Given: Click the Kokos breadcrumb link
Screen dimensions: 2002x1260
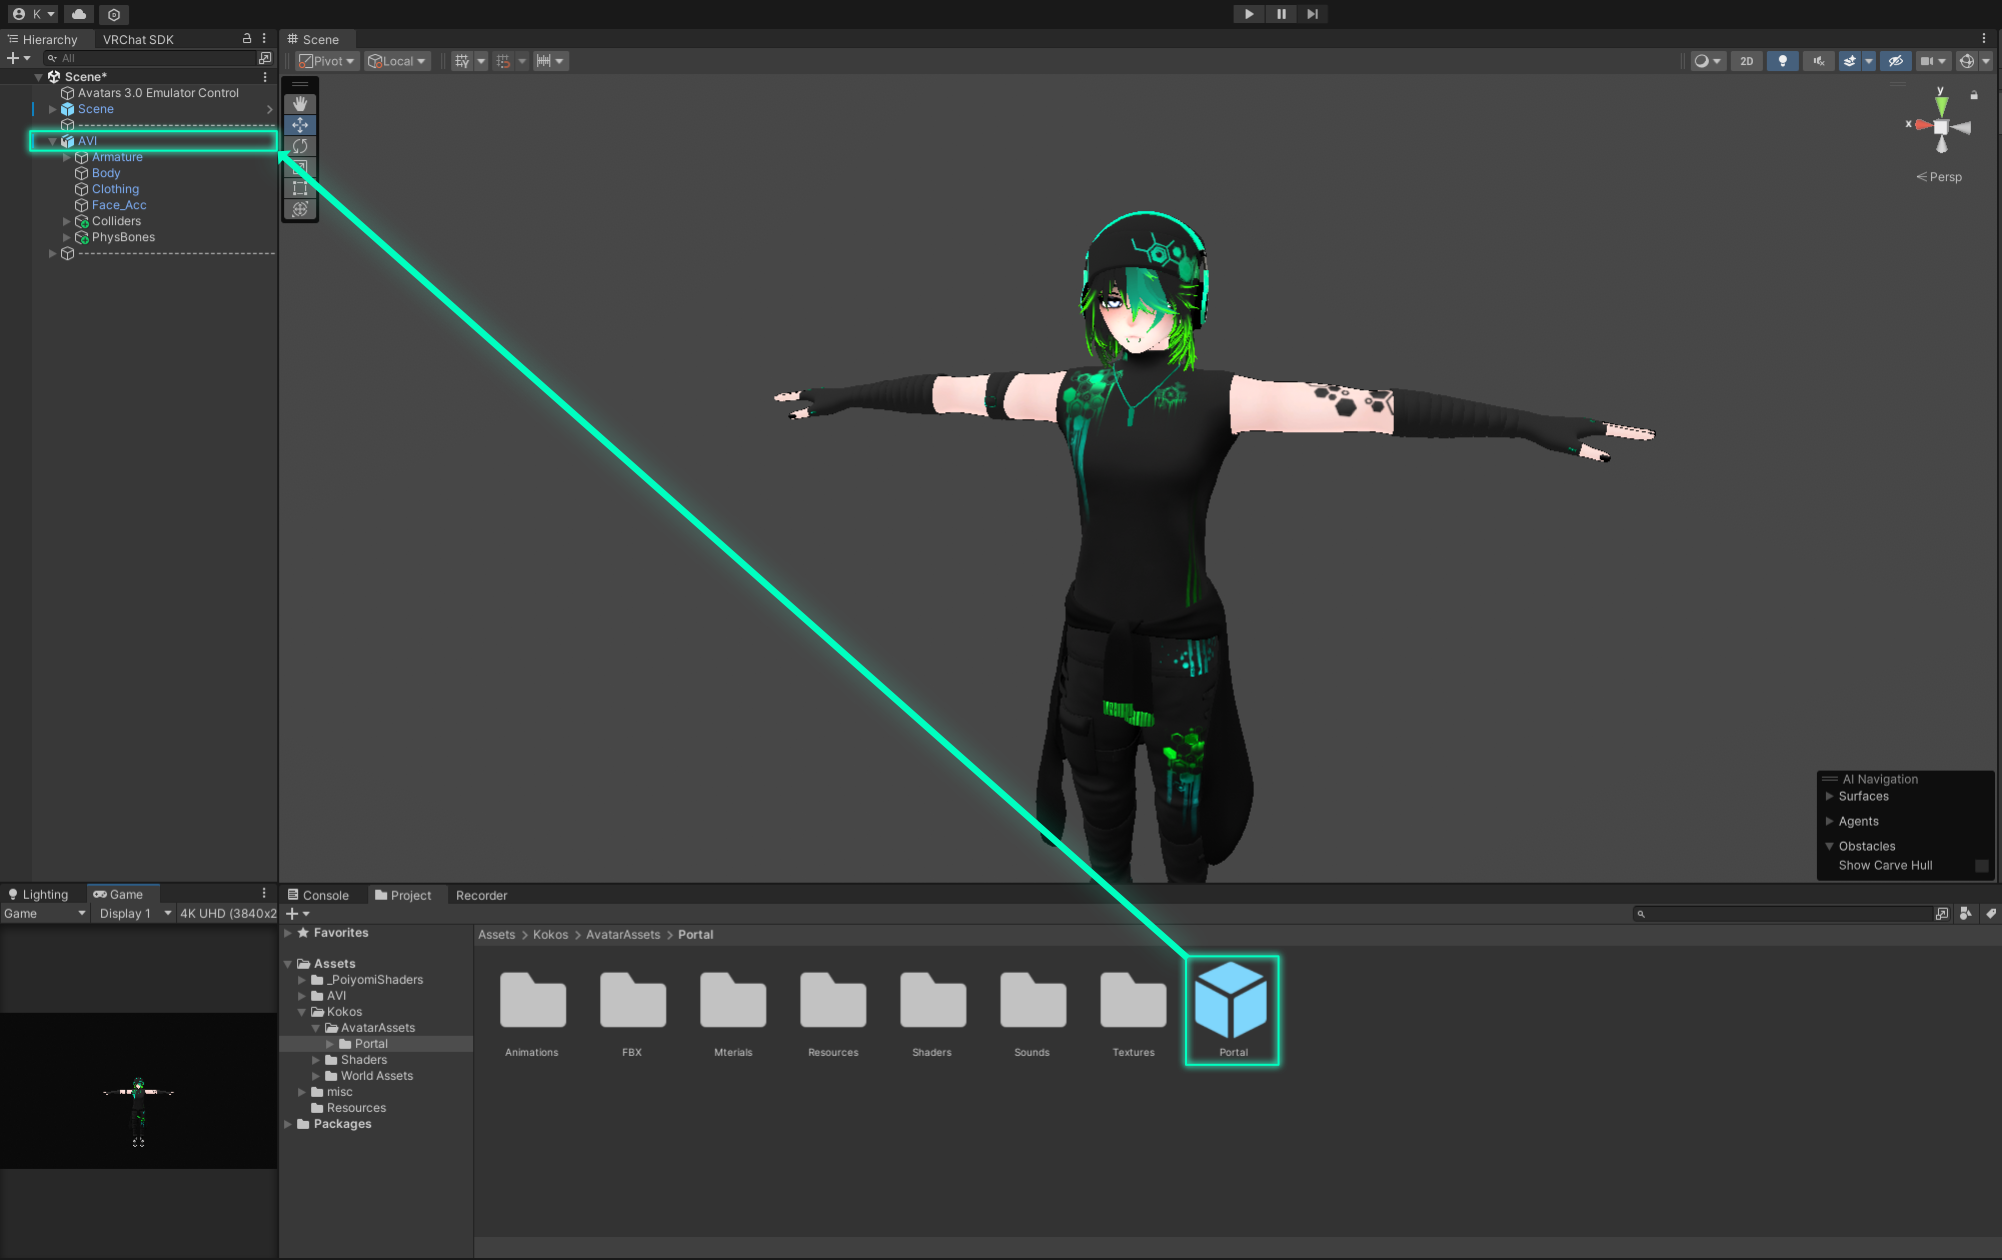Looking at the screenshot, I should (x=550, y=935).
